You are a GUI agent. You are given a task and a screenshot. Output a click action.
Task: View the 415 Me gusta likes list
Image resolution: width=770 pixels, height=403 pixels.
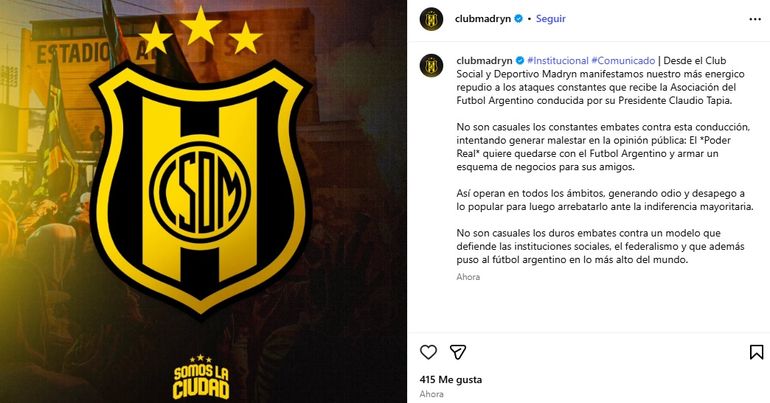click(x=451, y=379)
